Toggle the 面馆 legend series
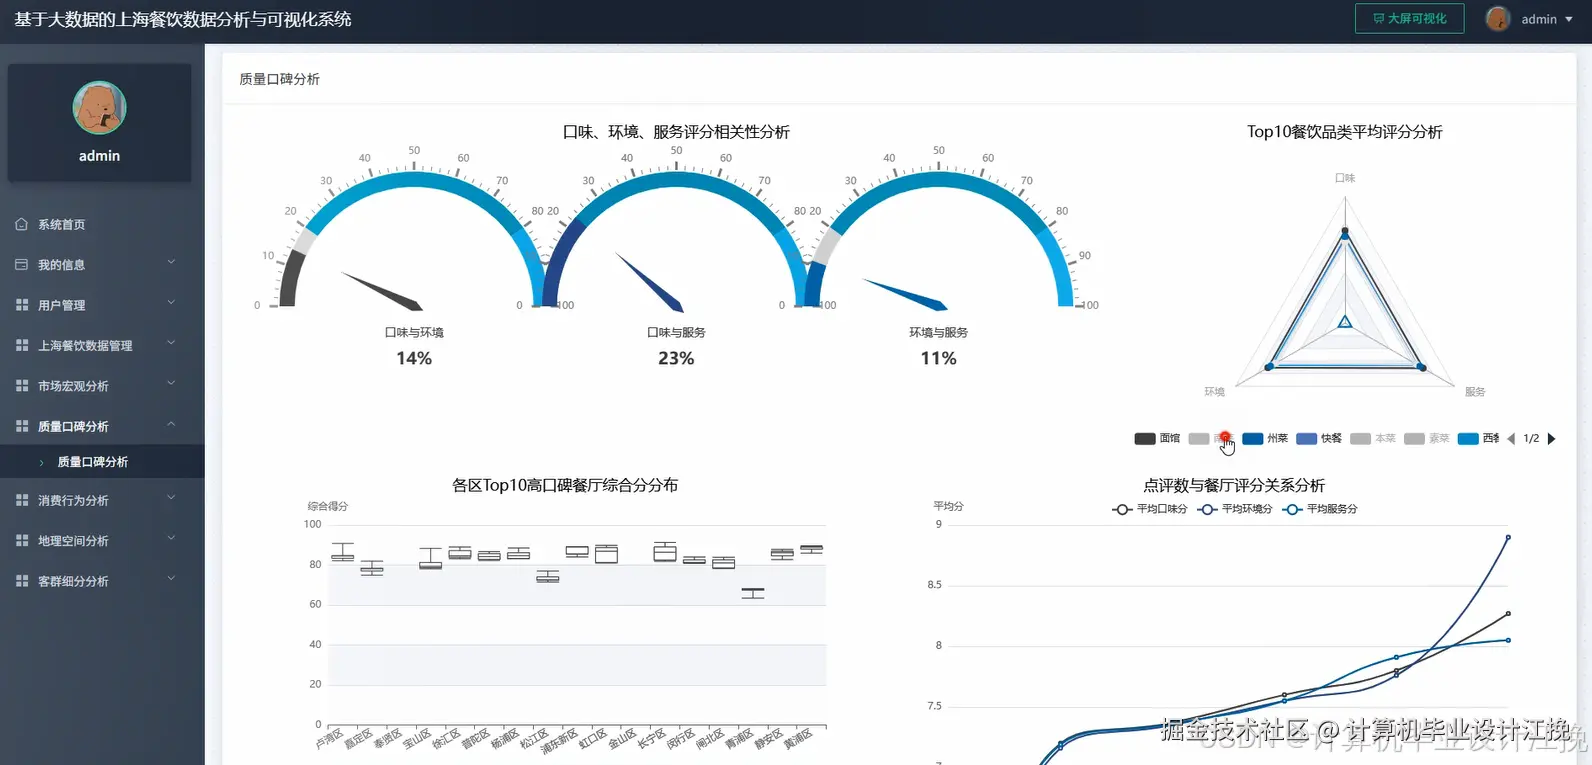 point(1158,439)
